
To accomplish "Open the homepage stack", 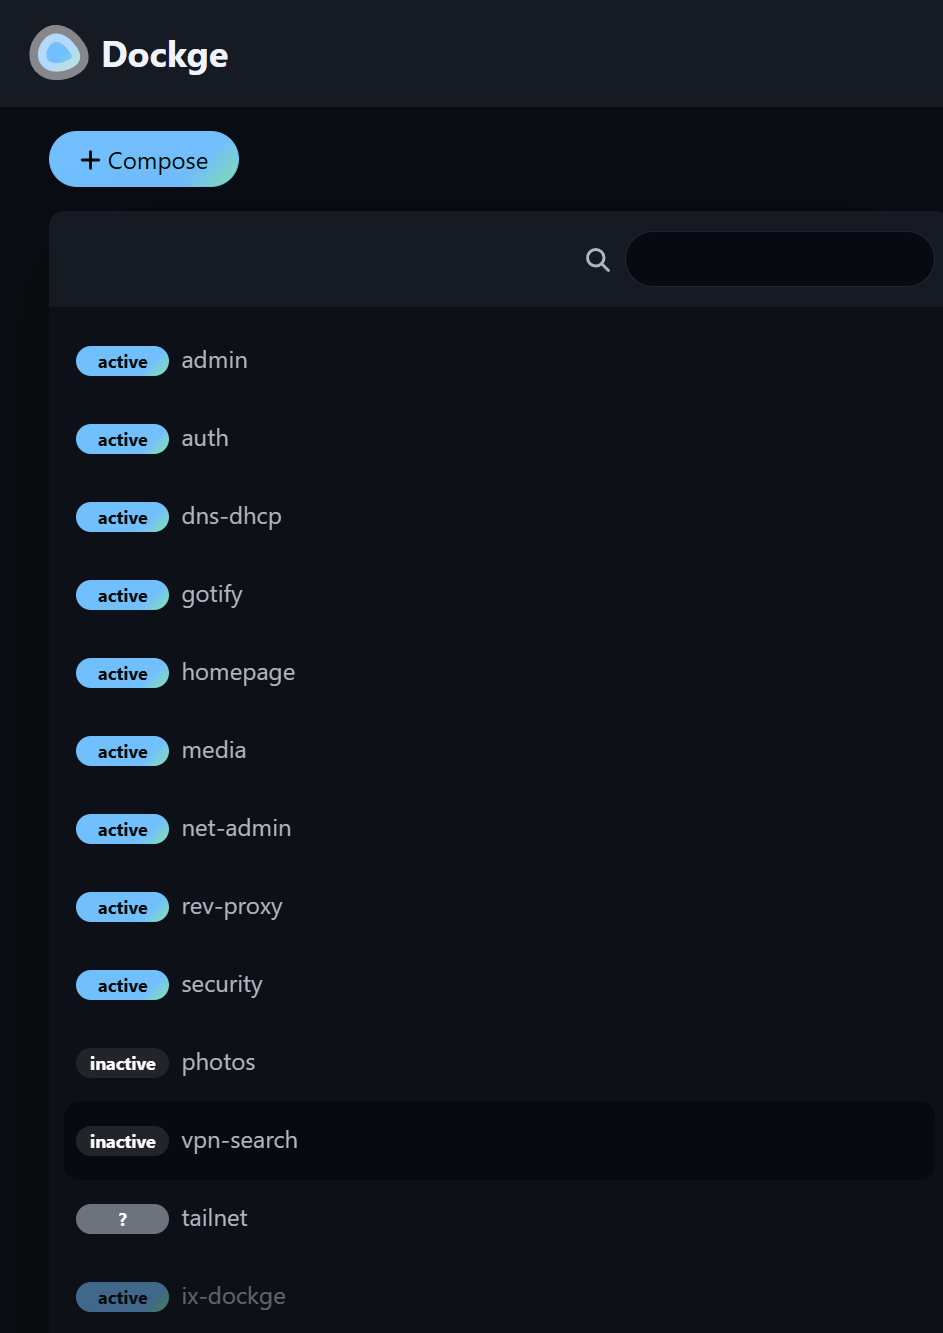I will pyautogui.click(x=238, y=673).
